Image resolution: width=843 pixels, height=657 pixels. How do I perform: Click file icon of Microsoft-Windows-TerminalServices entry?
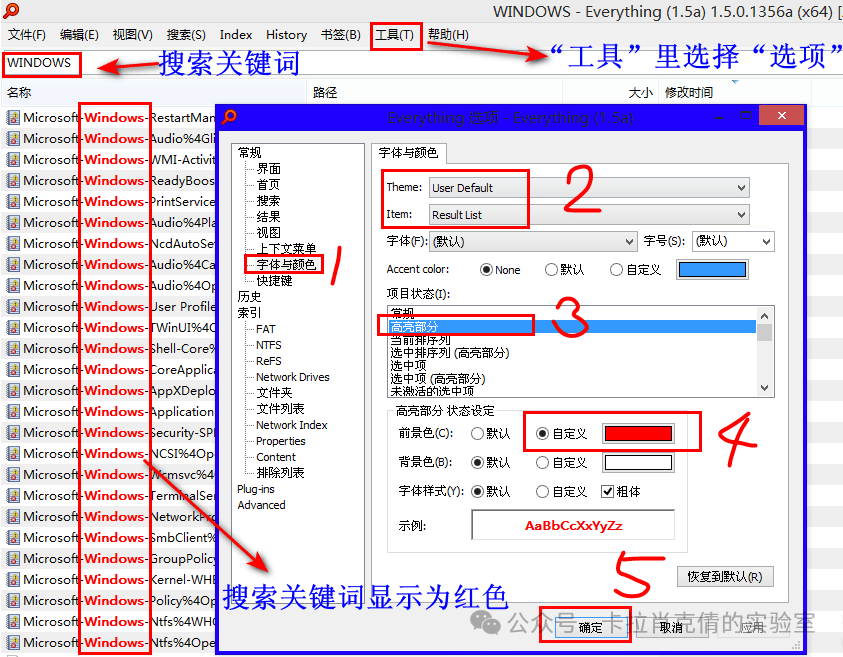(x=14, y=495)
